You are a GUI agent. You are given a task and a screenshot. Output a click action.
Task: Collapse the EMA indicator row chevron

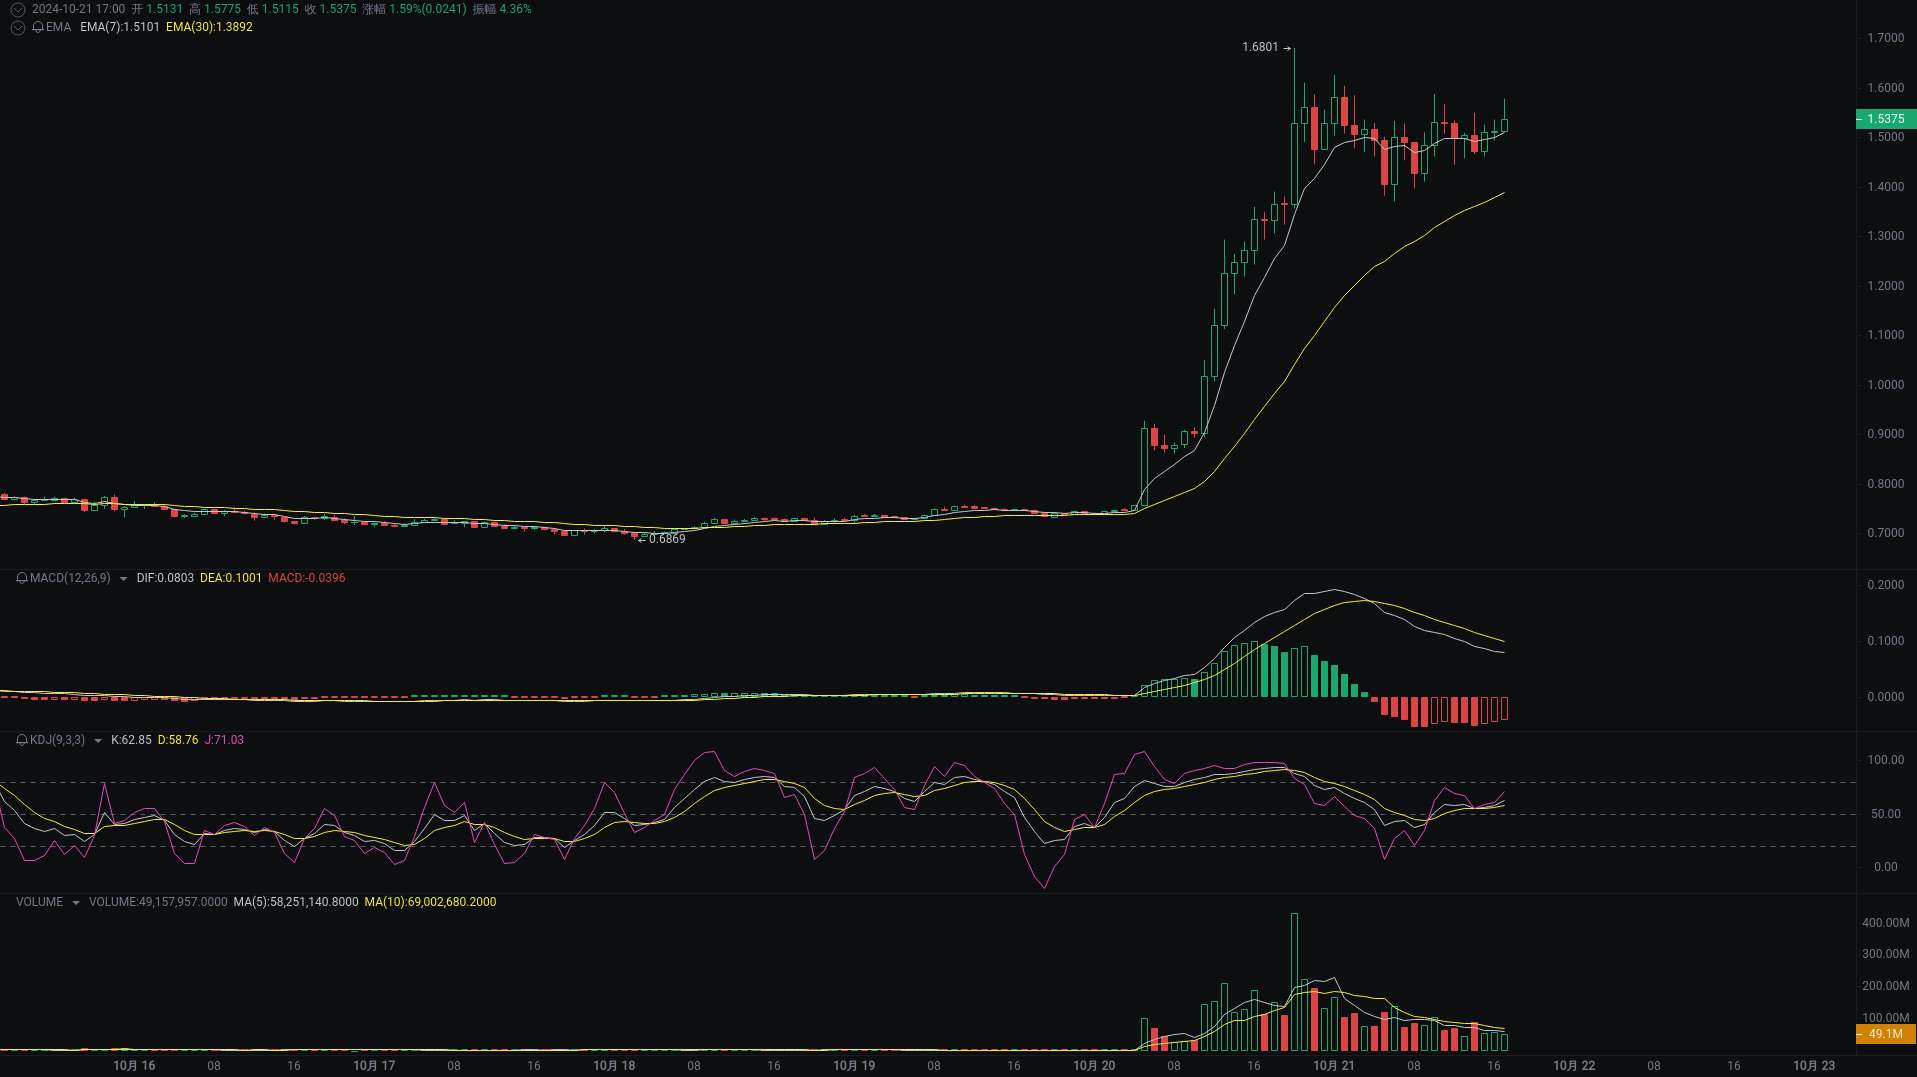click(x=18, y=27)
